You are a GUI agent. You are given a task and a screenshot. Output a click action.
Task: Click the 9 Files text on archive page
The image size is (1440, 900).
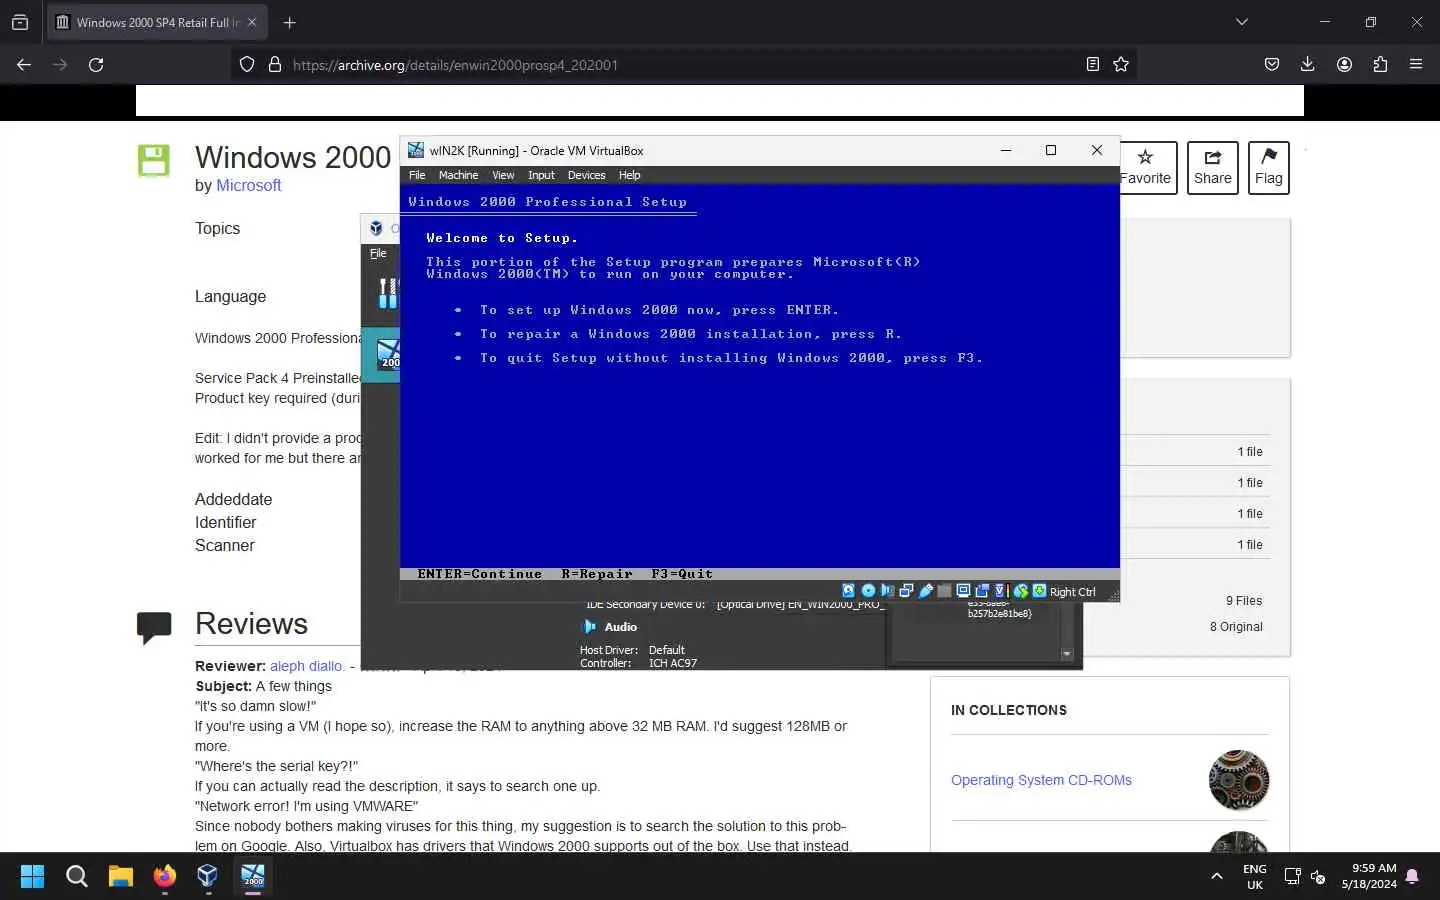click(1244, 601)
